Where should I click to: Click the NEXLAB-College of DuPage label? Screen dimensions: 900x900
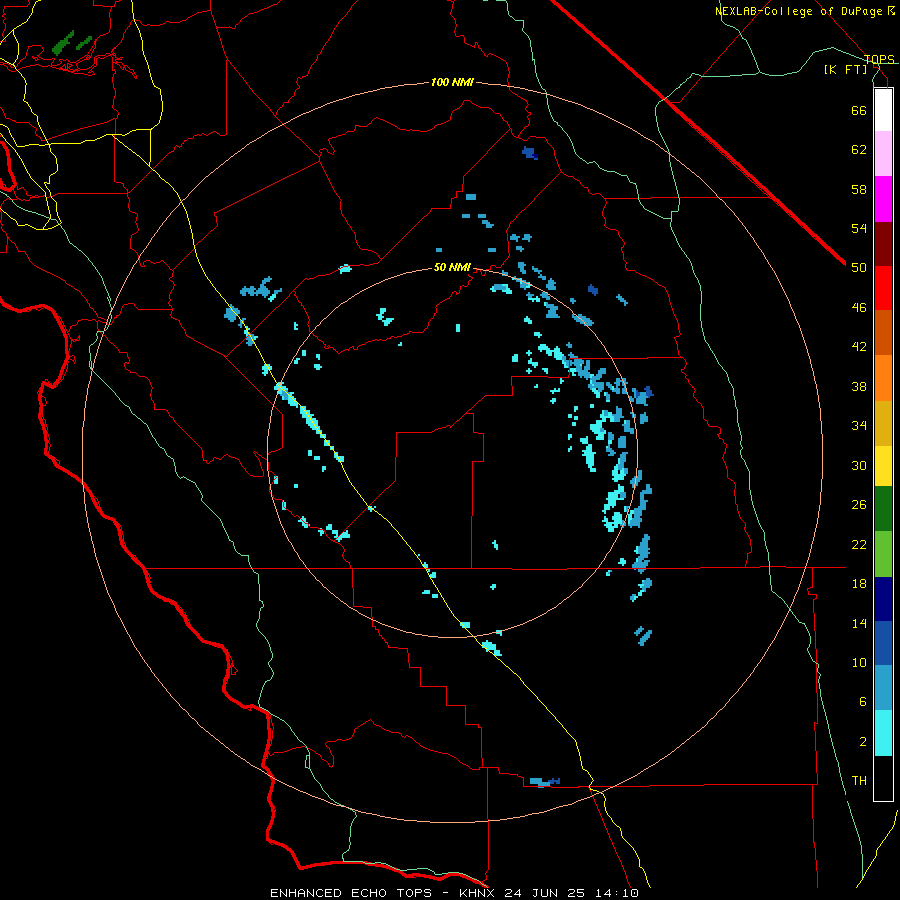point(805,11)
